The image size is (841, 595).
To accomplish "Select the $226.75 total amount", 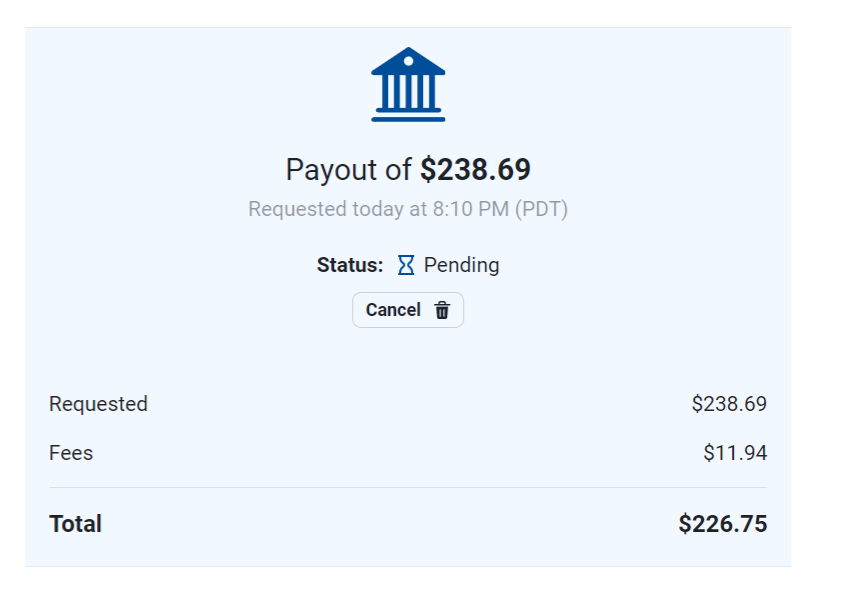I will (722, 524).
